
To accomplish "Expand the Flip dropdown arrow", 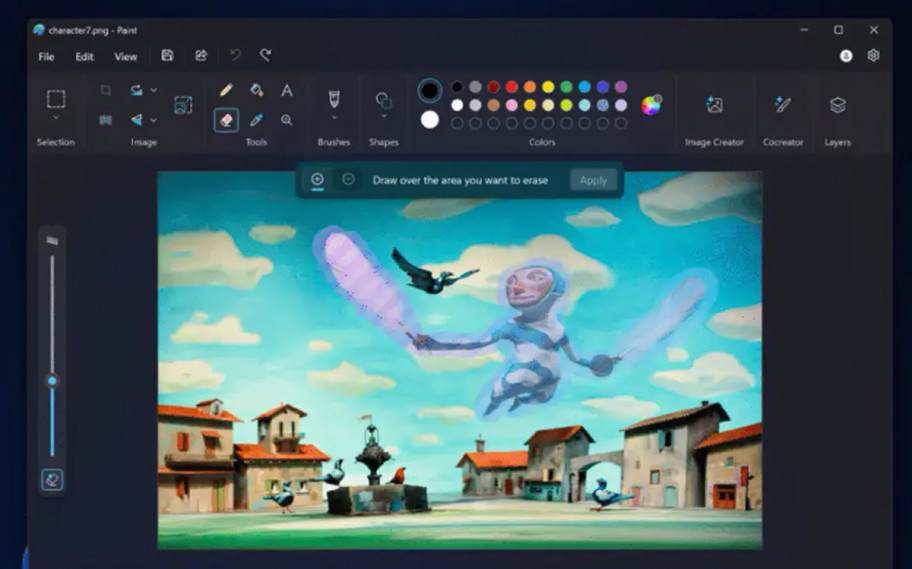I will pyautogui.click(x=154, y=120).
